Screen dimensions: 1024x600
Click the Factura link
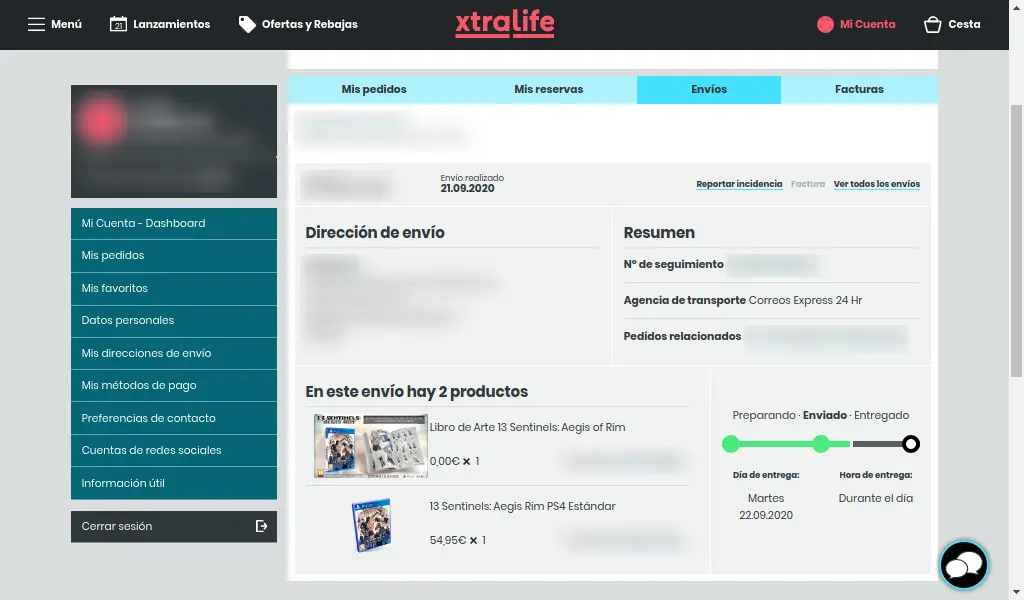point(808,184)
